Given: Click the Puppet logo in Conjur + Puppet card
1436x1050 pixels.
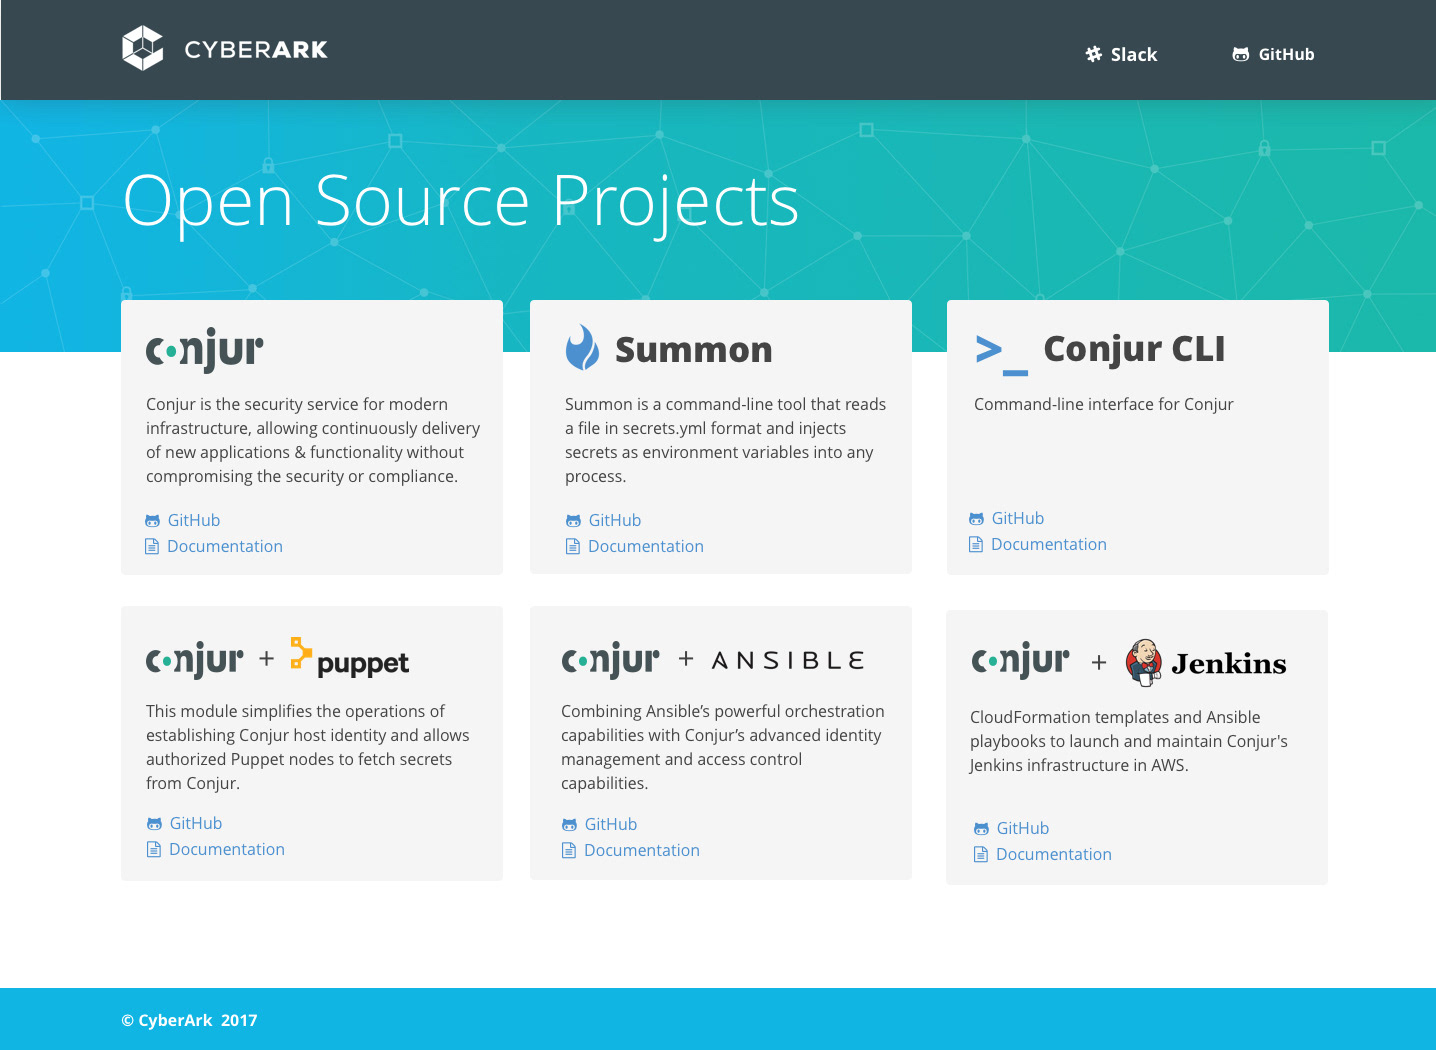Looking at the screenshot, I should coord(350,657).
